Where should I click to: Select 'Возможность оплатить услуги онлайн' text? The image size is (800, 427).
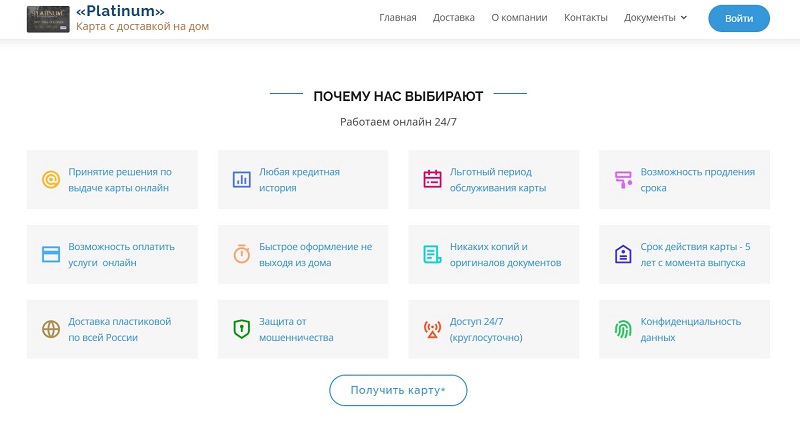[121, 254]
